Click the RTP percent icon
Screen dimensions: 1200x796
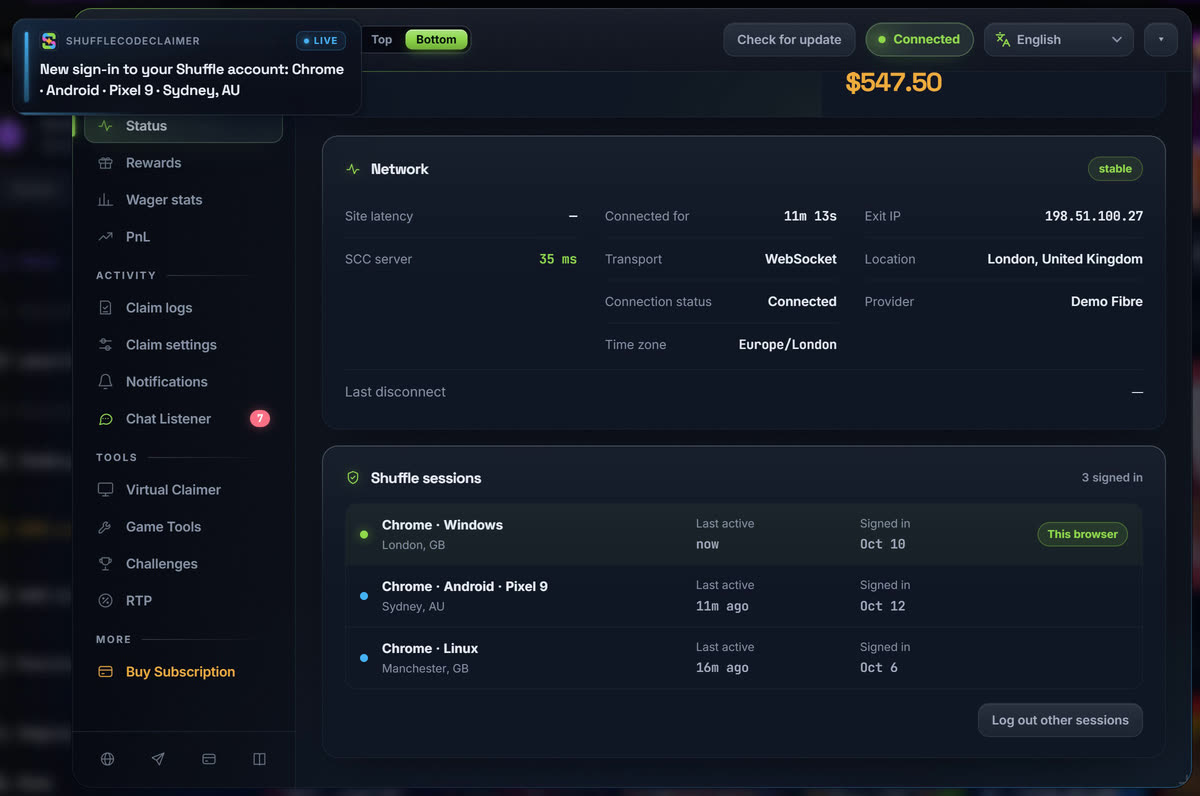point(105,601)
